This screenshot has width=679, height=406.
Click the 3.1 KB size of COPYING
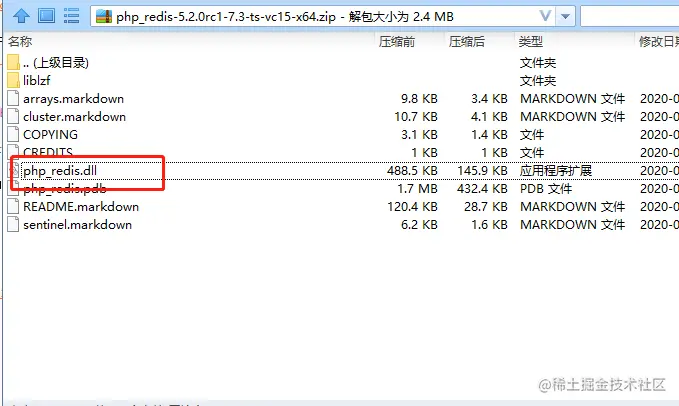419,135
